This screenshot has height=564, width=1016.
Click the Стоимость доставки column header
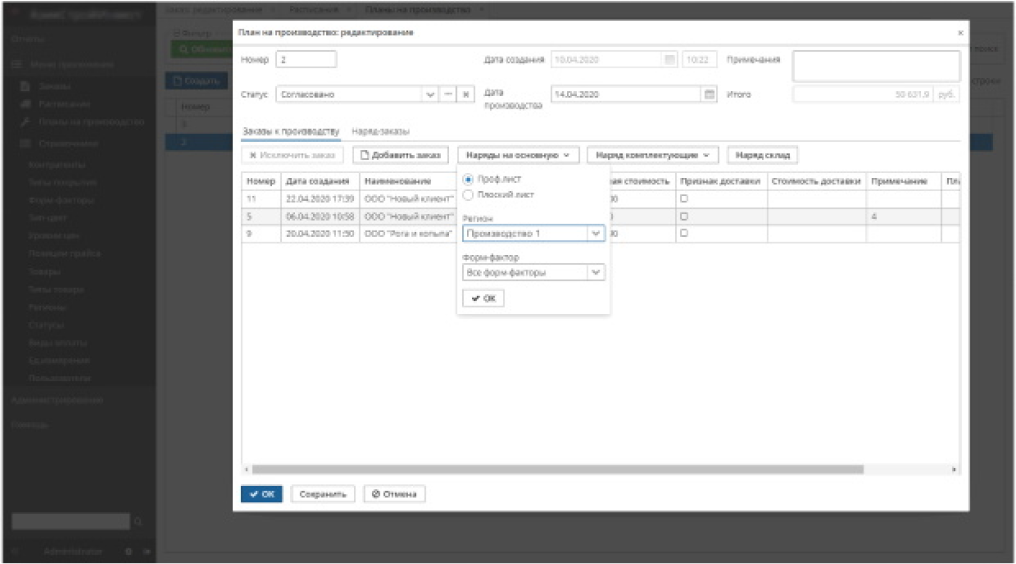click(816, 181)
